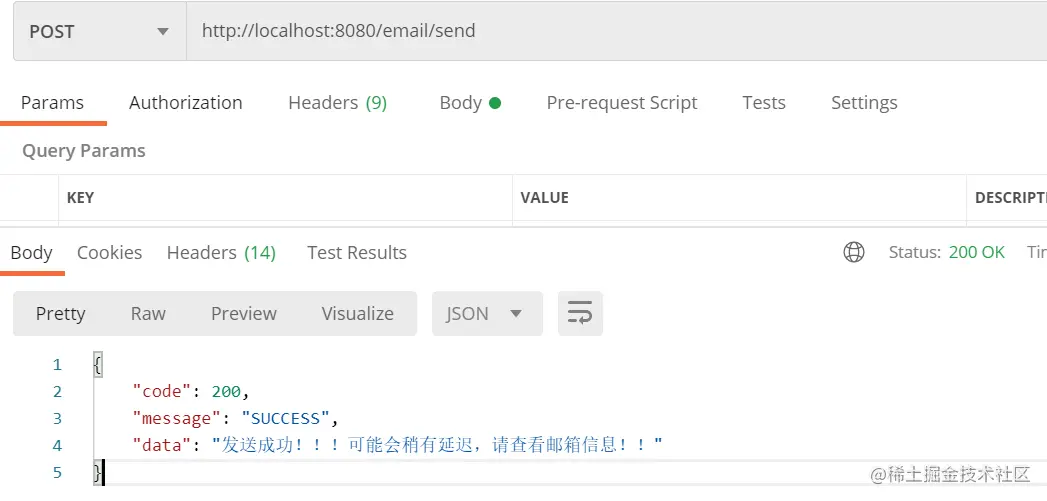Open the response Headers (14) tab
Image resolution: width=1047 pixels, height=501 pixels.
[x=221, y=253]
